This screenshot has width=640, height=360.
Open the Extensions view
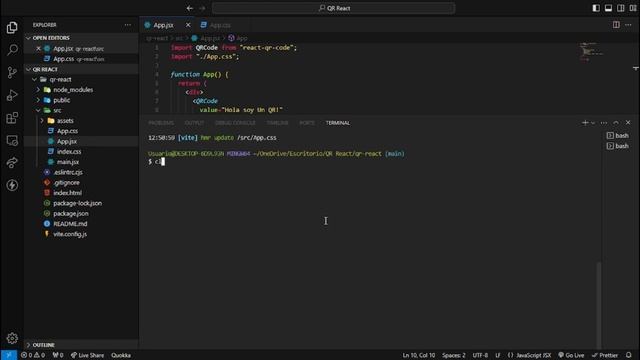tap(12, 118)
